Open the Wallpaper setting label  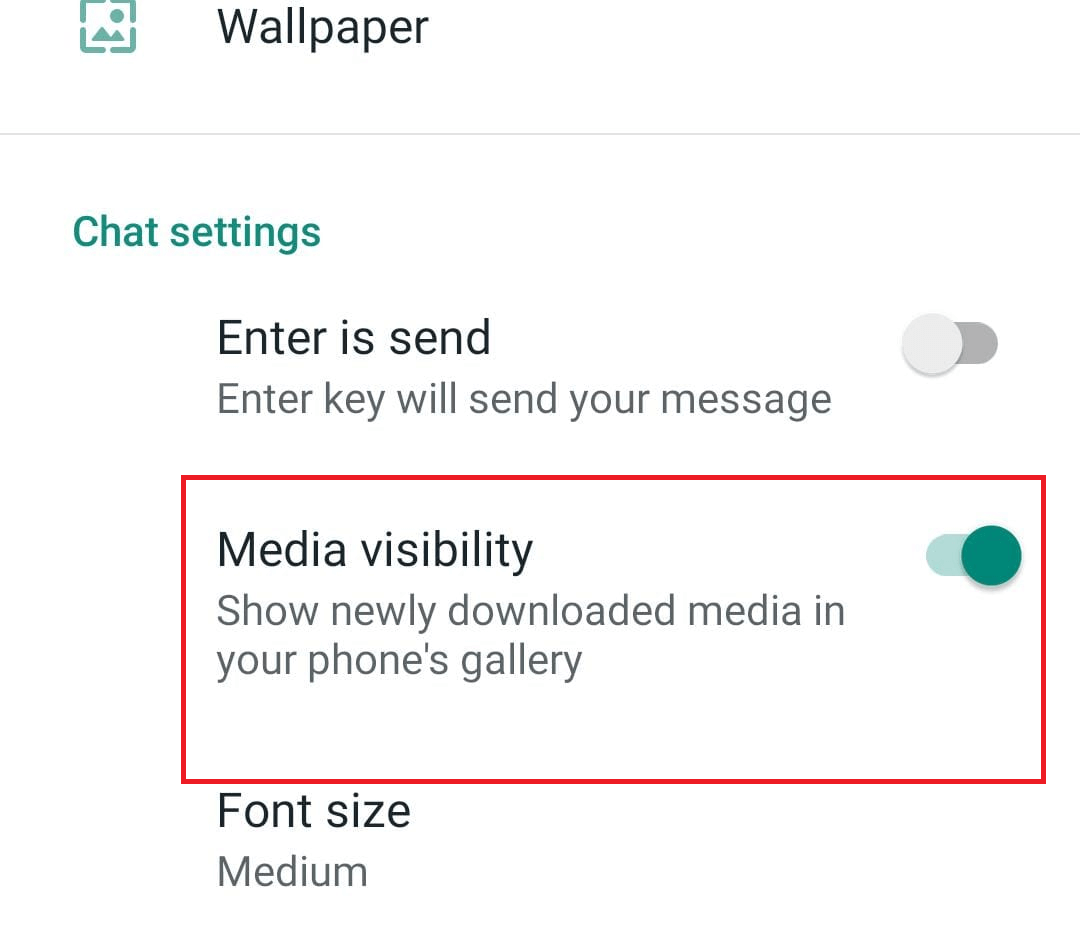pos(322,27)
